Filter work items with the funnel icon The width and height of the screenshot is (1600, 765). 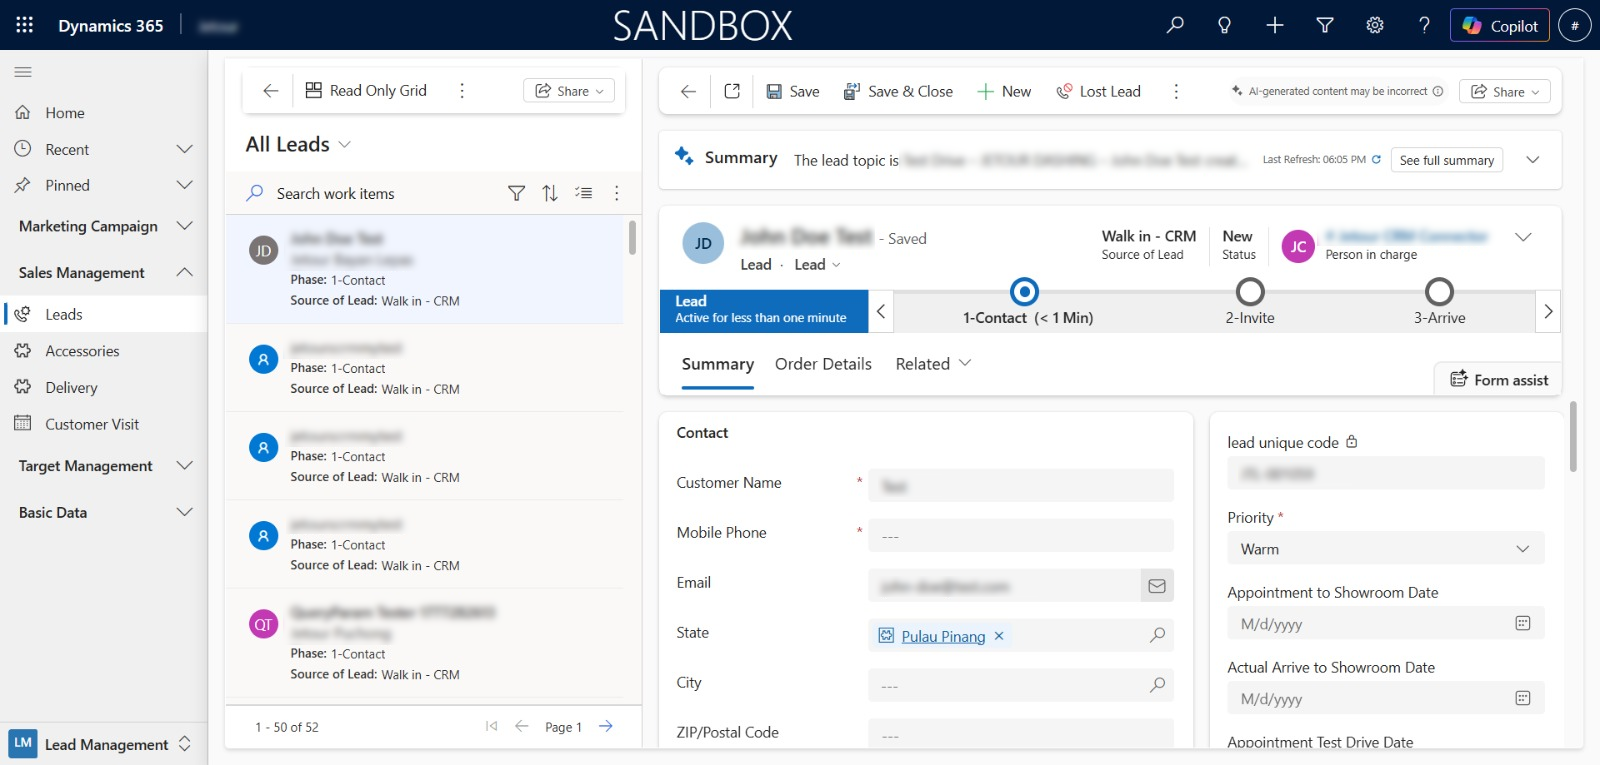click(516, 193)
